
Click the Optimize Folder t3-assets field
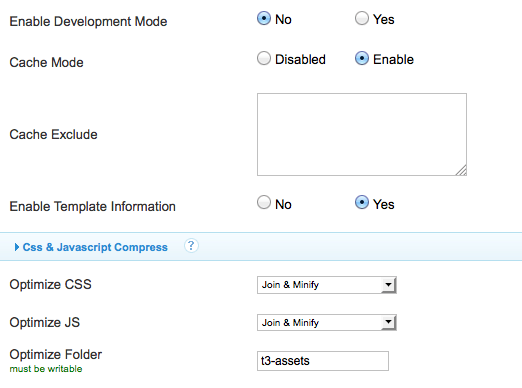pyautogui.click(x=323, y=361)
